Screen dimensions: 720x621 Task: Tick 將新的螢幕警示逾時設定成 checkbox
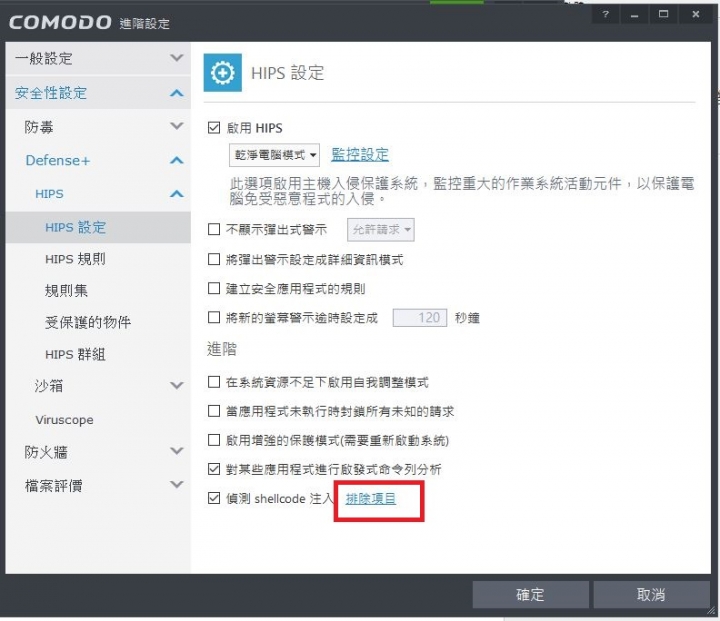pyautogui.click(x=214, y=317)
